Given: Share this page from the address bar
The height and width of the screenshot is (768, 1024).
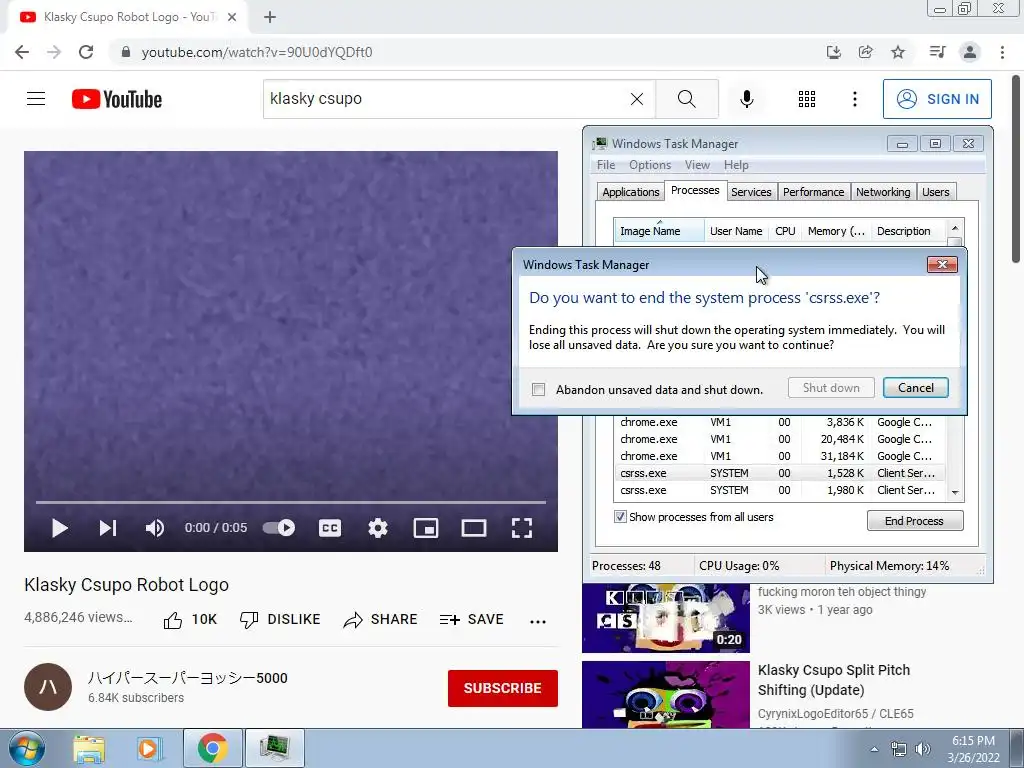Looking at the screenshot, I should [x=866, y=52].
